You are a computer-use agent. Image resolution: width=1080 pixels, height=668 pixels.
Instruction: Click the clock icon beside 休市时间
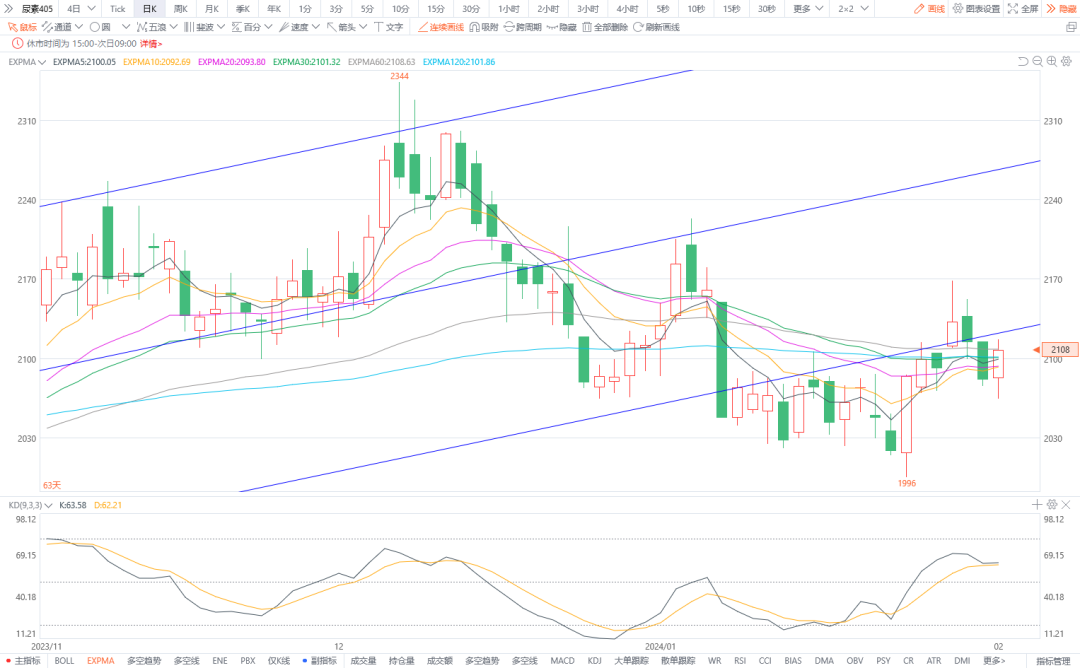[x=17, y=43]
